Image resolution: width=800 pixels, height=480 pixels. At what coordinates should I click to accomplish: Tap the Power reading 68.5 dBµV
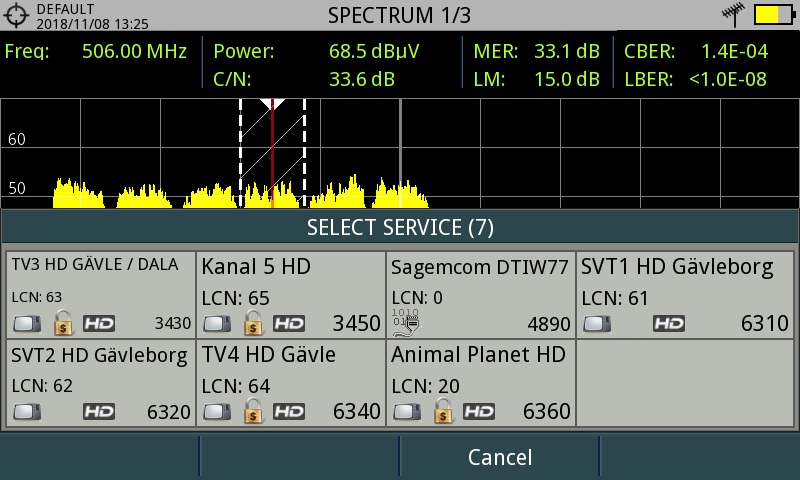pos(374,51)
